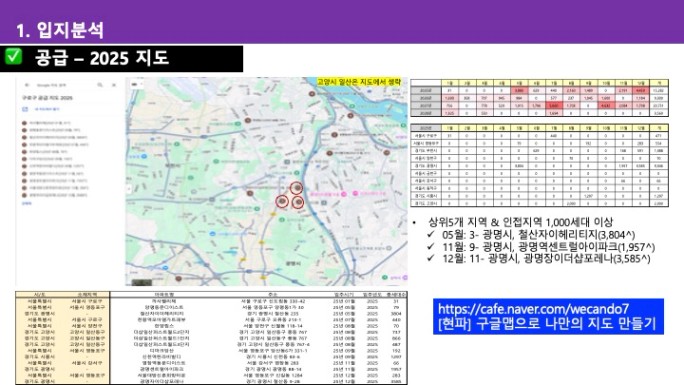The height and width of the screenshot is (385, 684).
Task: Click the green checkmark beside 공급 – 2025 지도
Action: point(13,56)
